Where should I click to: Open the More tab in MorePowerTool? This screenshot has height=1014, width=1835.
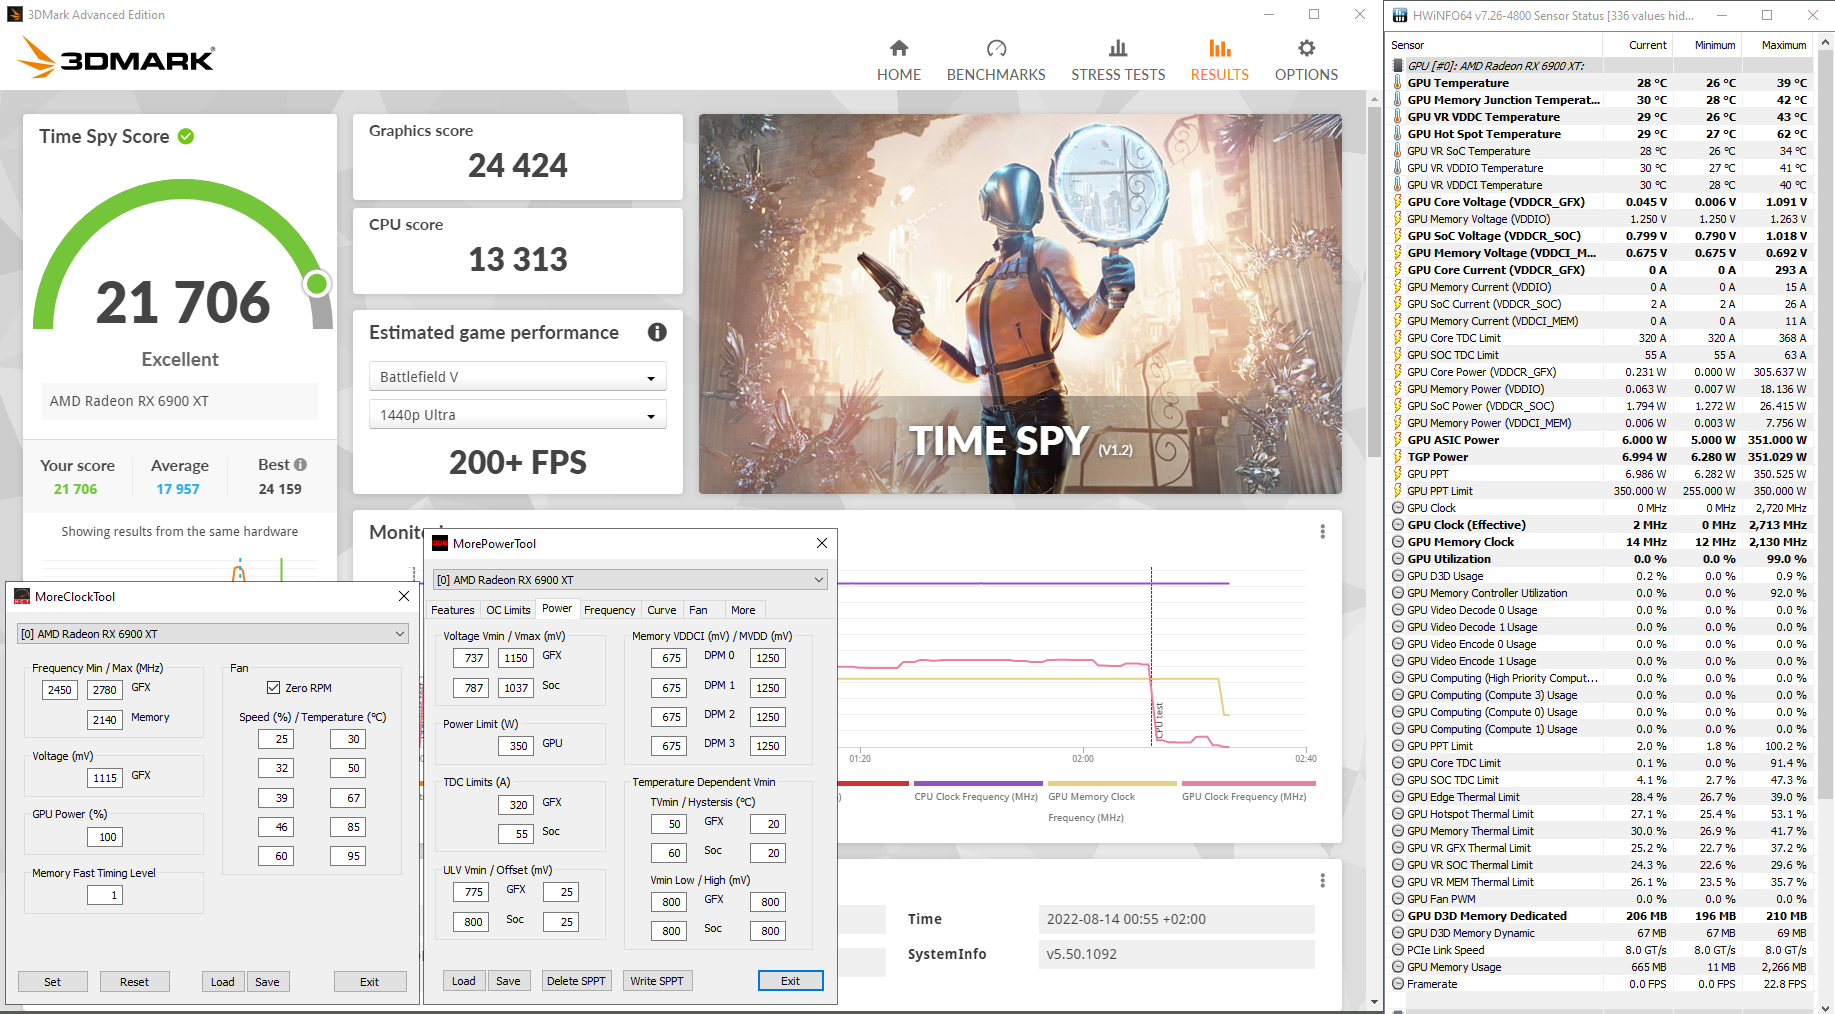(743, 610)
